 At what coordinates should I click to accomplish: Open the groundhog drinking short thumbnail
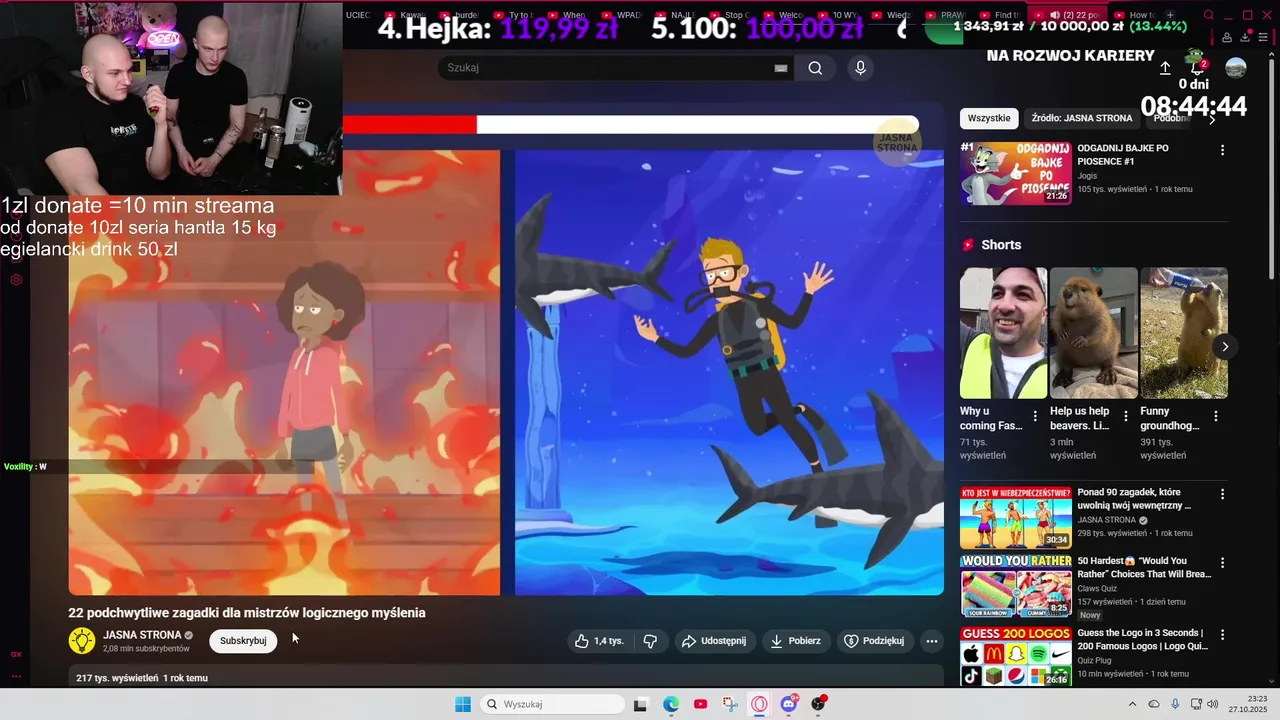coord(1184,333)
